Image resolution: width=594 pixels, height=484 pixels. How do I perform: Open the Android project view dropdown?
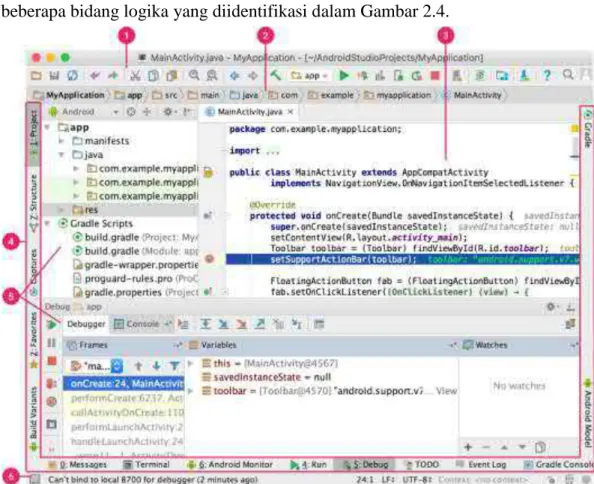84,112
